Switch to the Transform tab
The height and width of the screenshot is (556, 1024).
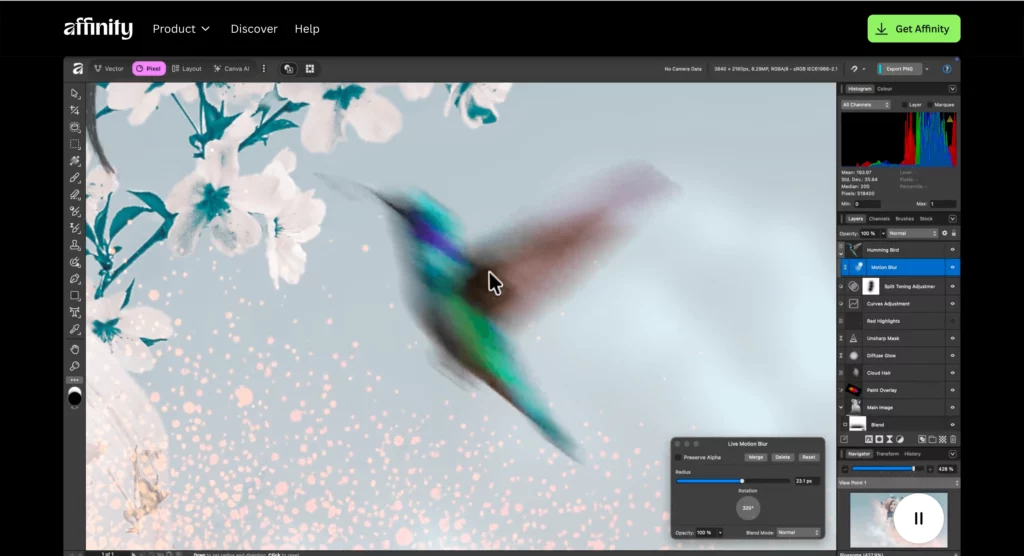pos(888,454)
